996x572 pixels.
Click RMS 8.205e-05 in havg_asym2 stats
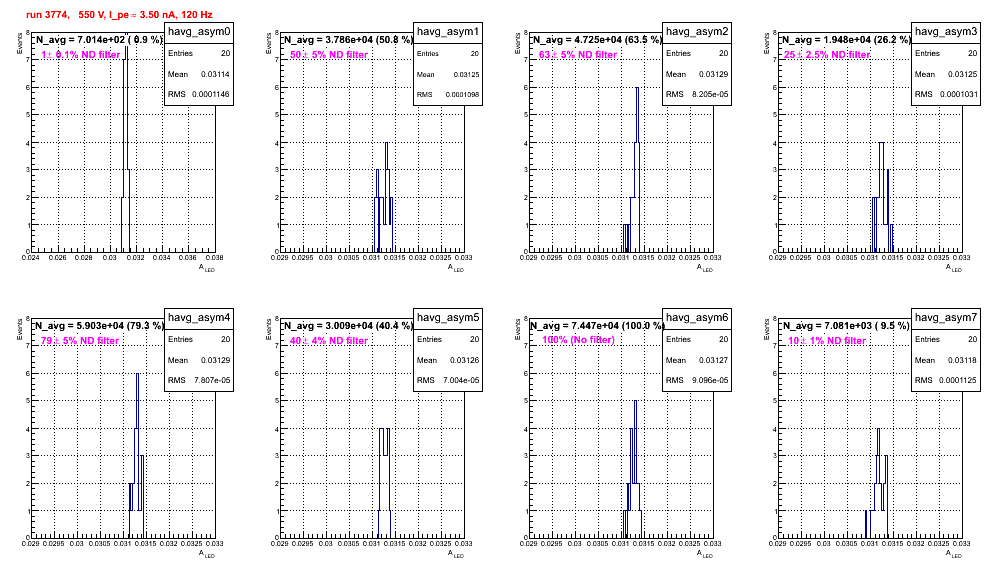click(x=697, y=94)
